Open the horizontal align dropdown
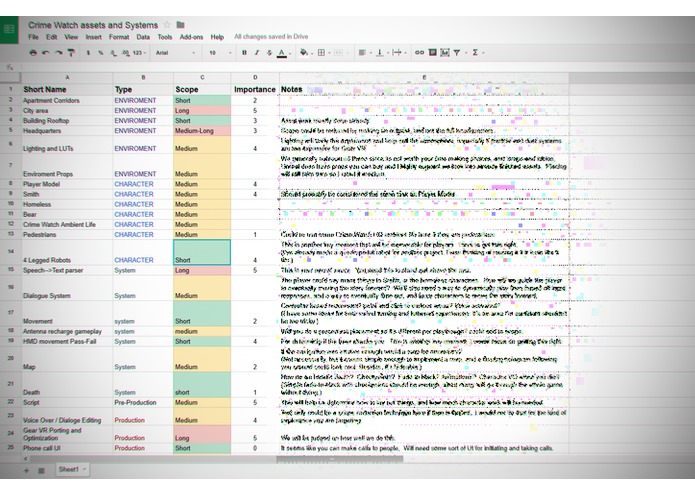This screenshot has height=494, width=695. [364, 53]
